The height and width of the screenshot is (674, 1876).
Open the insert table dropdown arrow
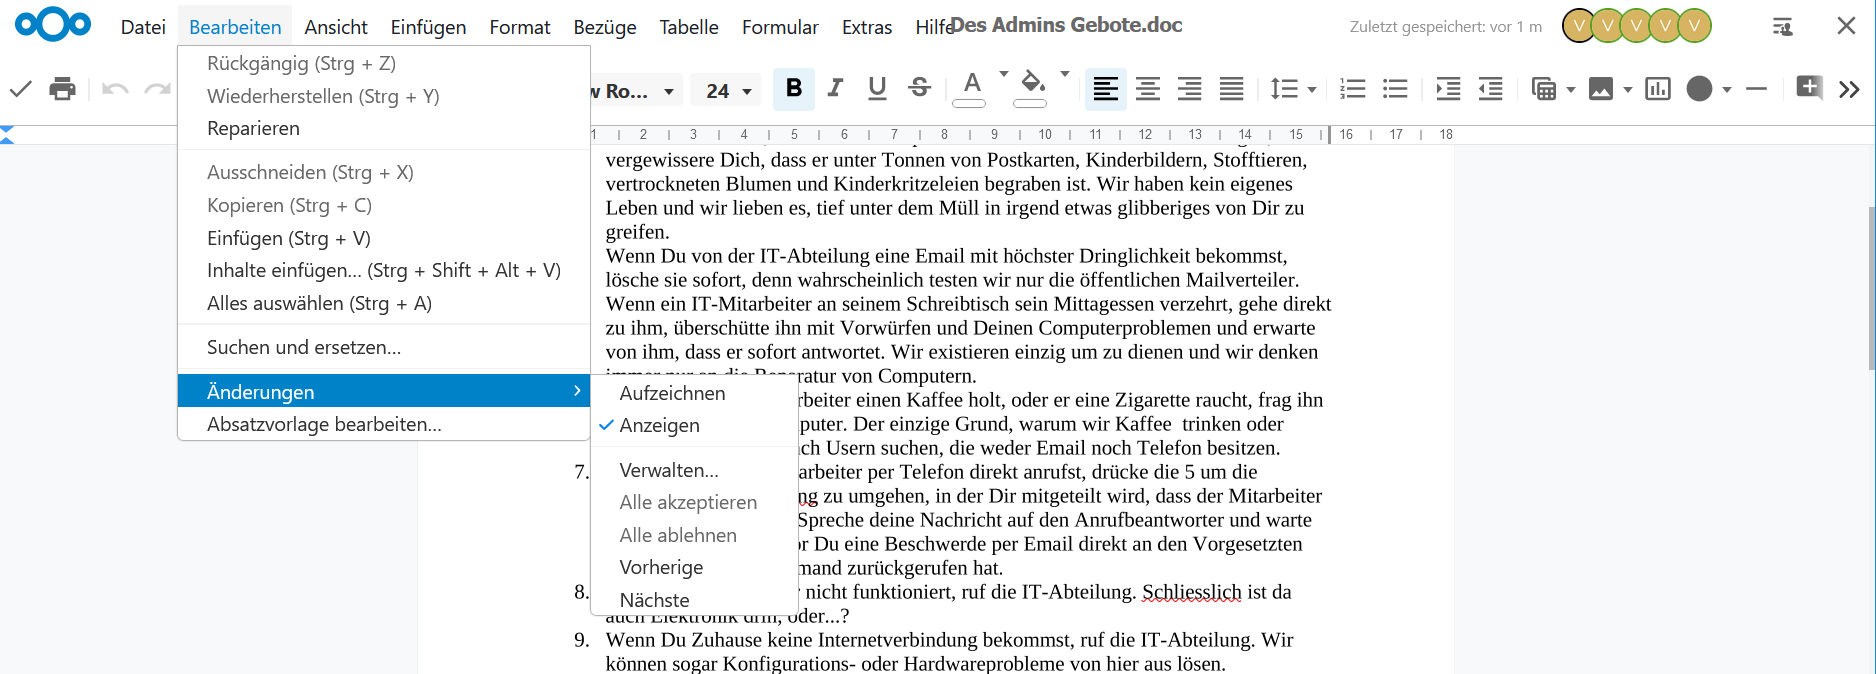click(1571, 90)
